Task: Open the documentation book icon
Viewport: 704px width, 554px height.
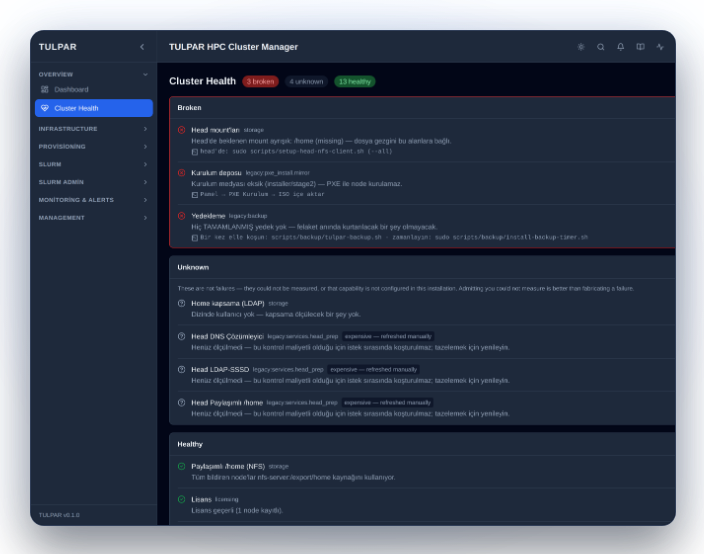Action: 640,47
